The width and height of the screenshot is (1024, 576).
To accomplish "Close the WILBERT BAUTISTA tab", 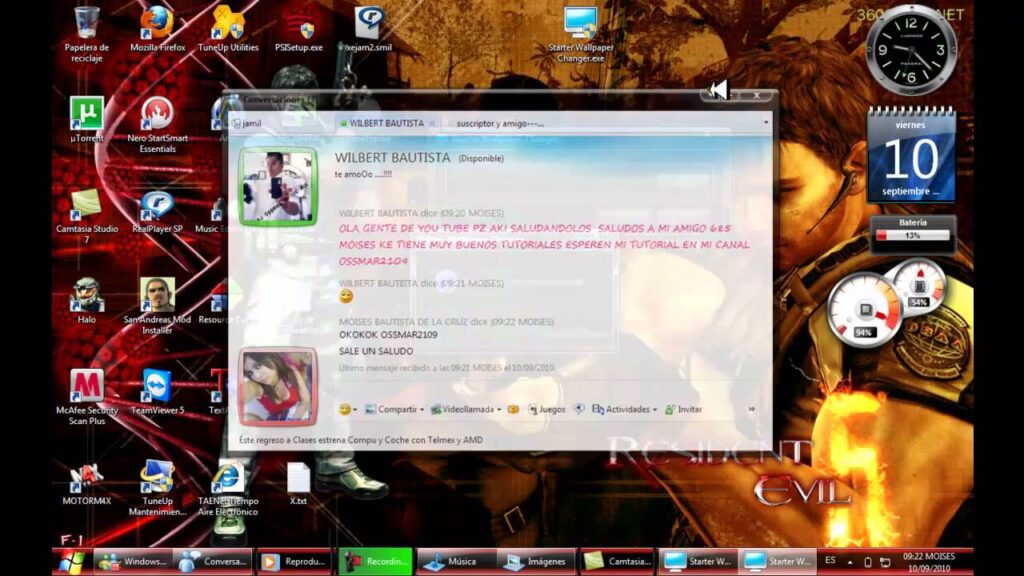I will pos(433,123).
